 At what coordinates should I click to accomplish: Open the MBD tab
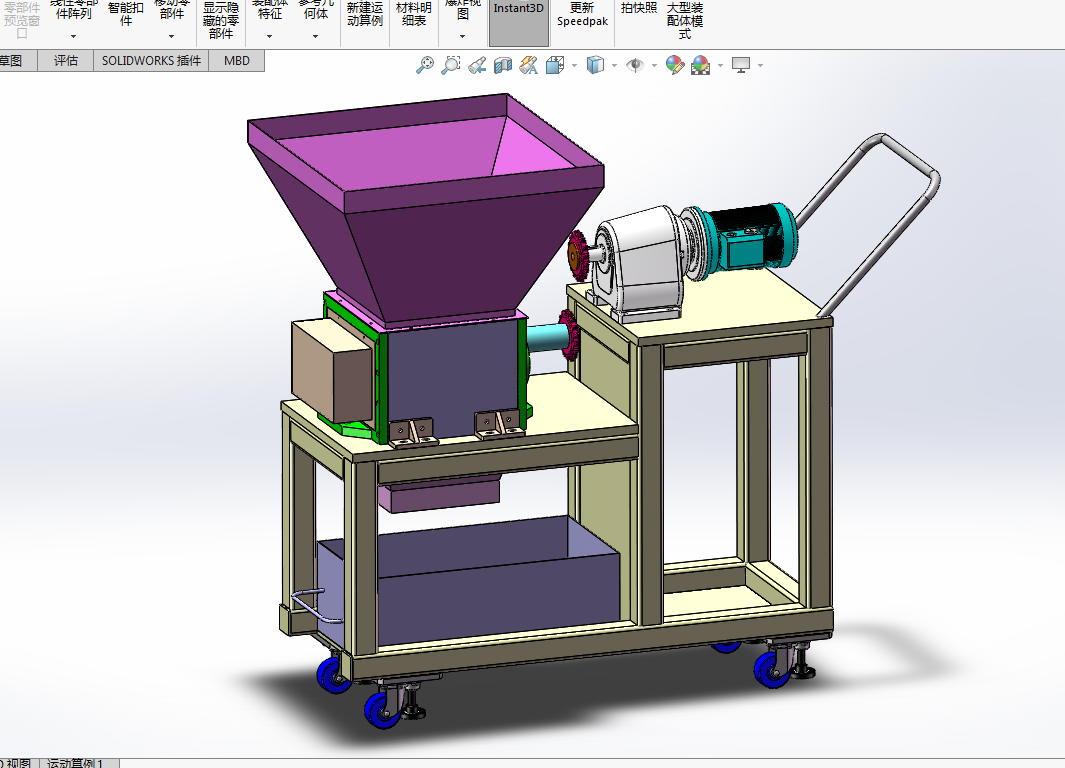click(237, 60)
